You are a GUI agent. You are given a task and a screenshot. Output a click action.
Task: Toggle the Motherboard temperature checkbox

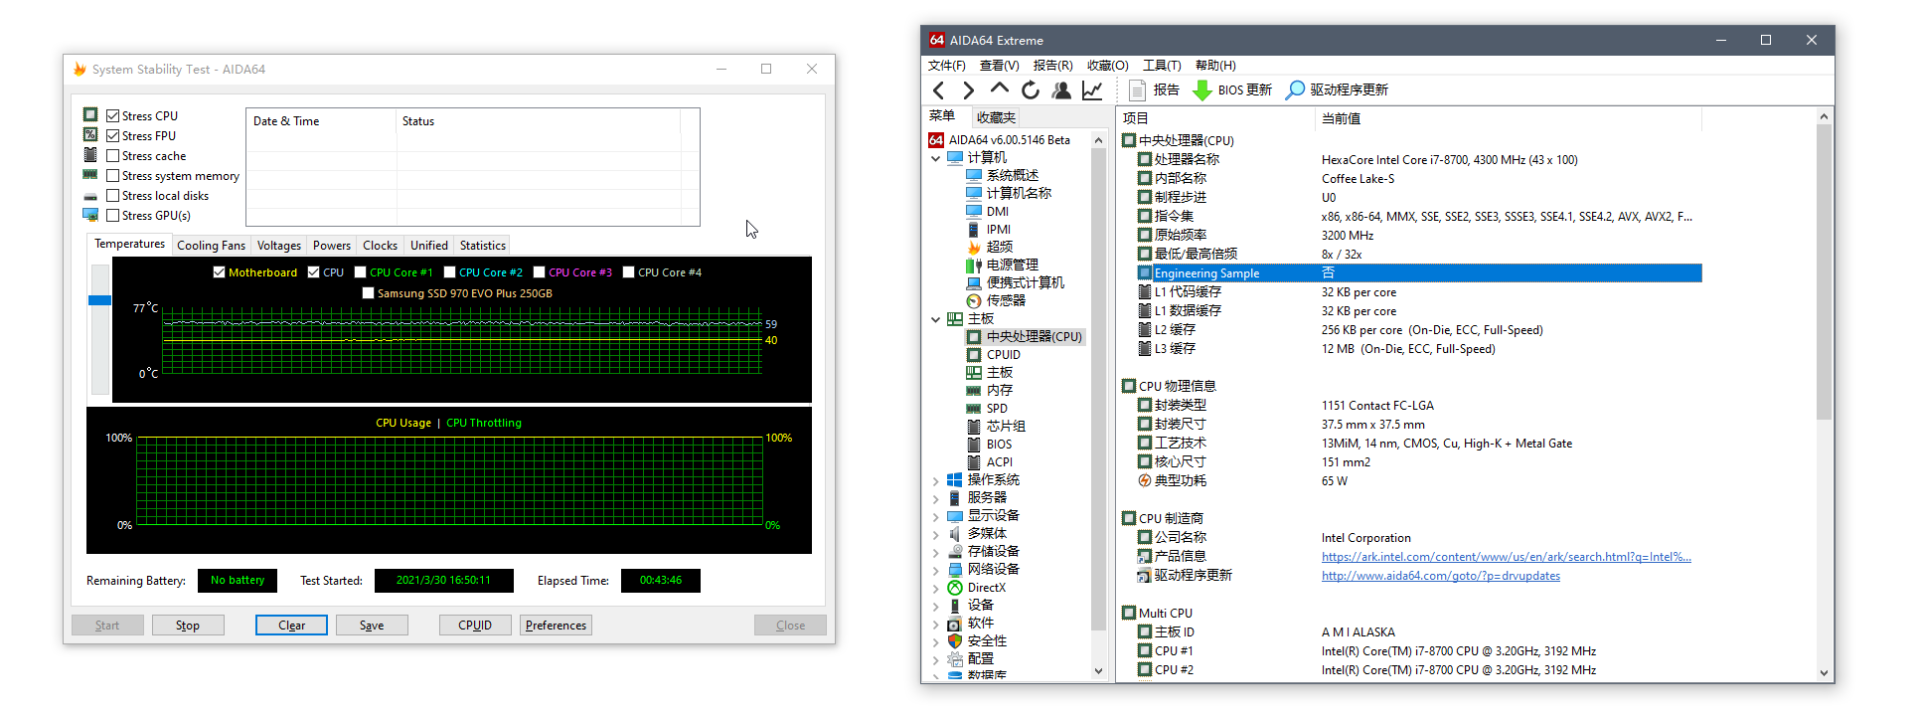[219, 272]
